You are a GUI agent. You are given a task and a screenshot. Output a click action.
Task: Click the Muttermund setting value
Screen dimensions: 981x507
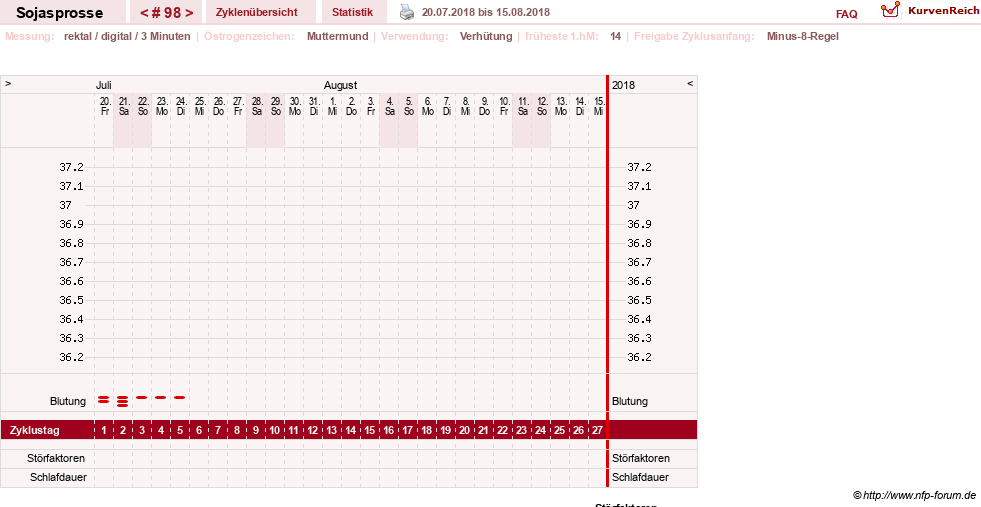337,36
